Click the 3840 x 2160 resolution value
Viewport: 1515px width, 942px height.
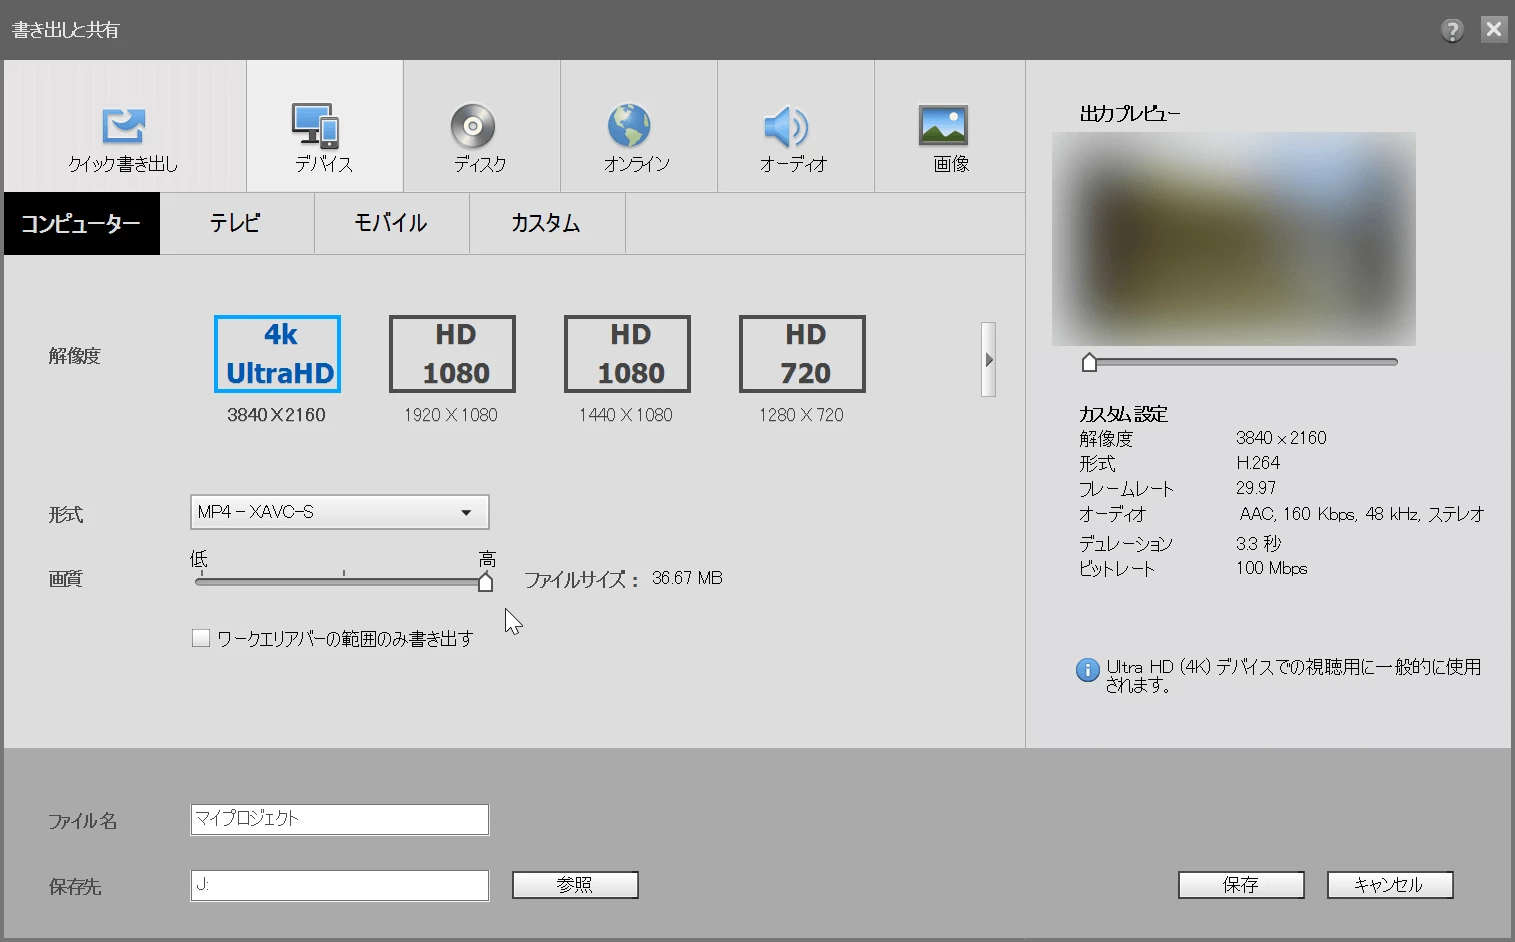(1281, 438)
